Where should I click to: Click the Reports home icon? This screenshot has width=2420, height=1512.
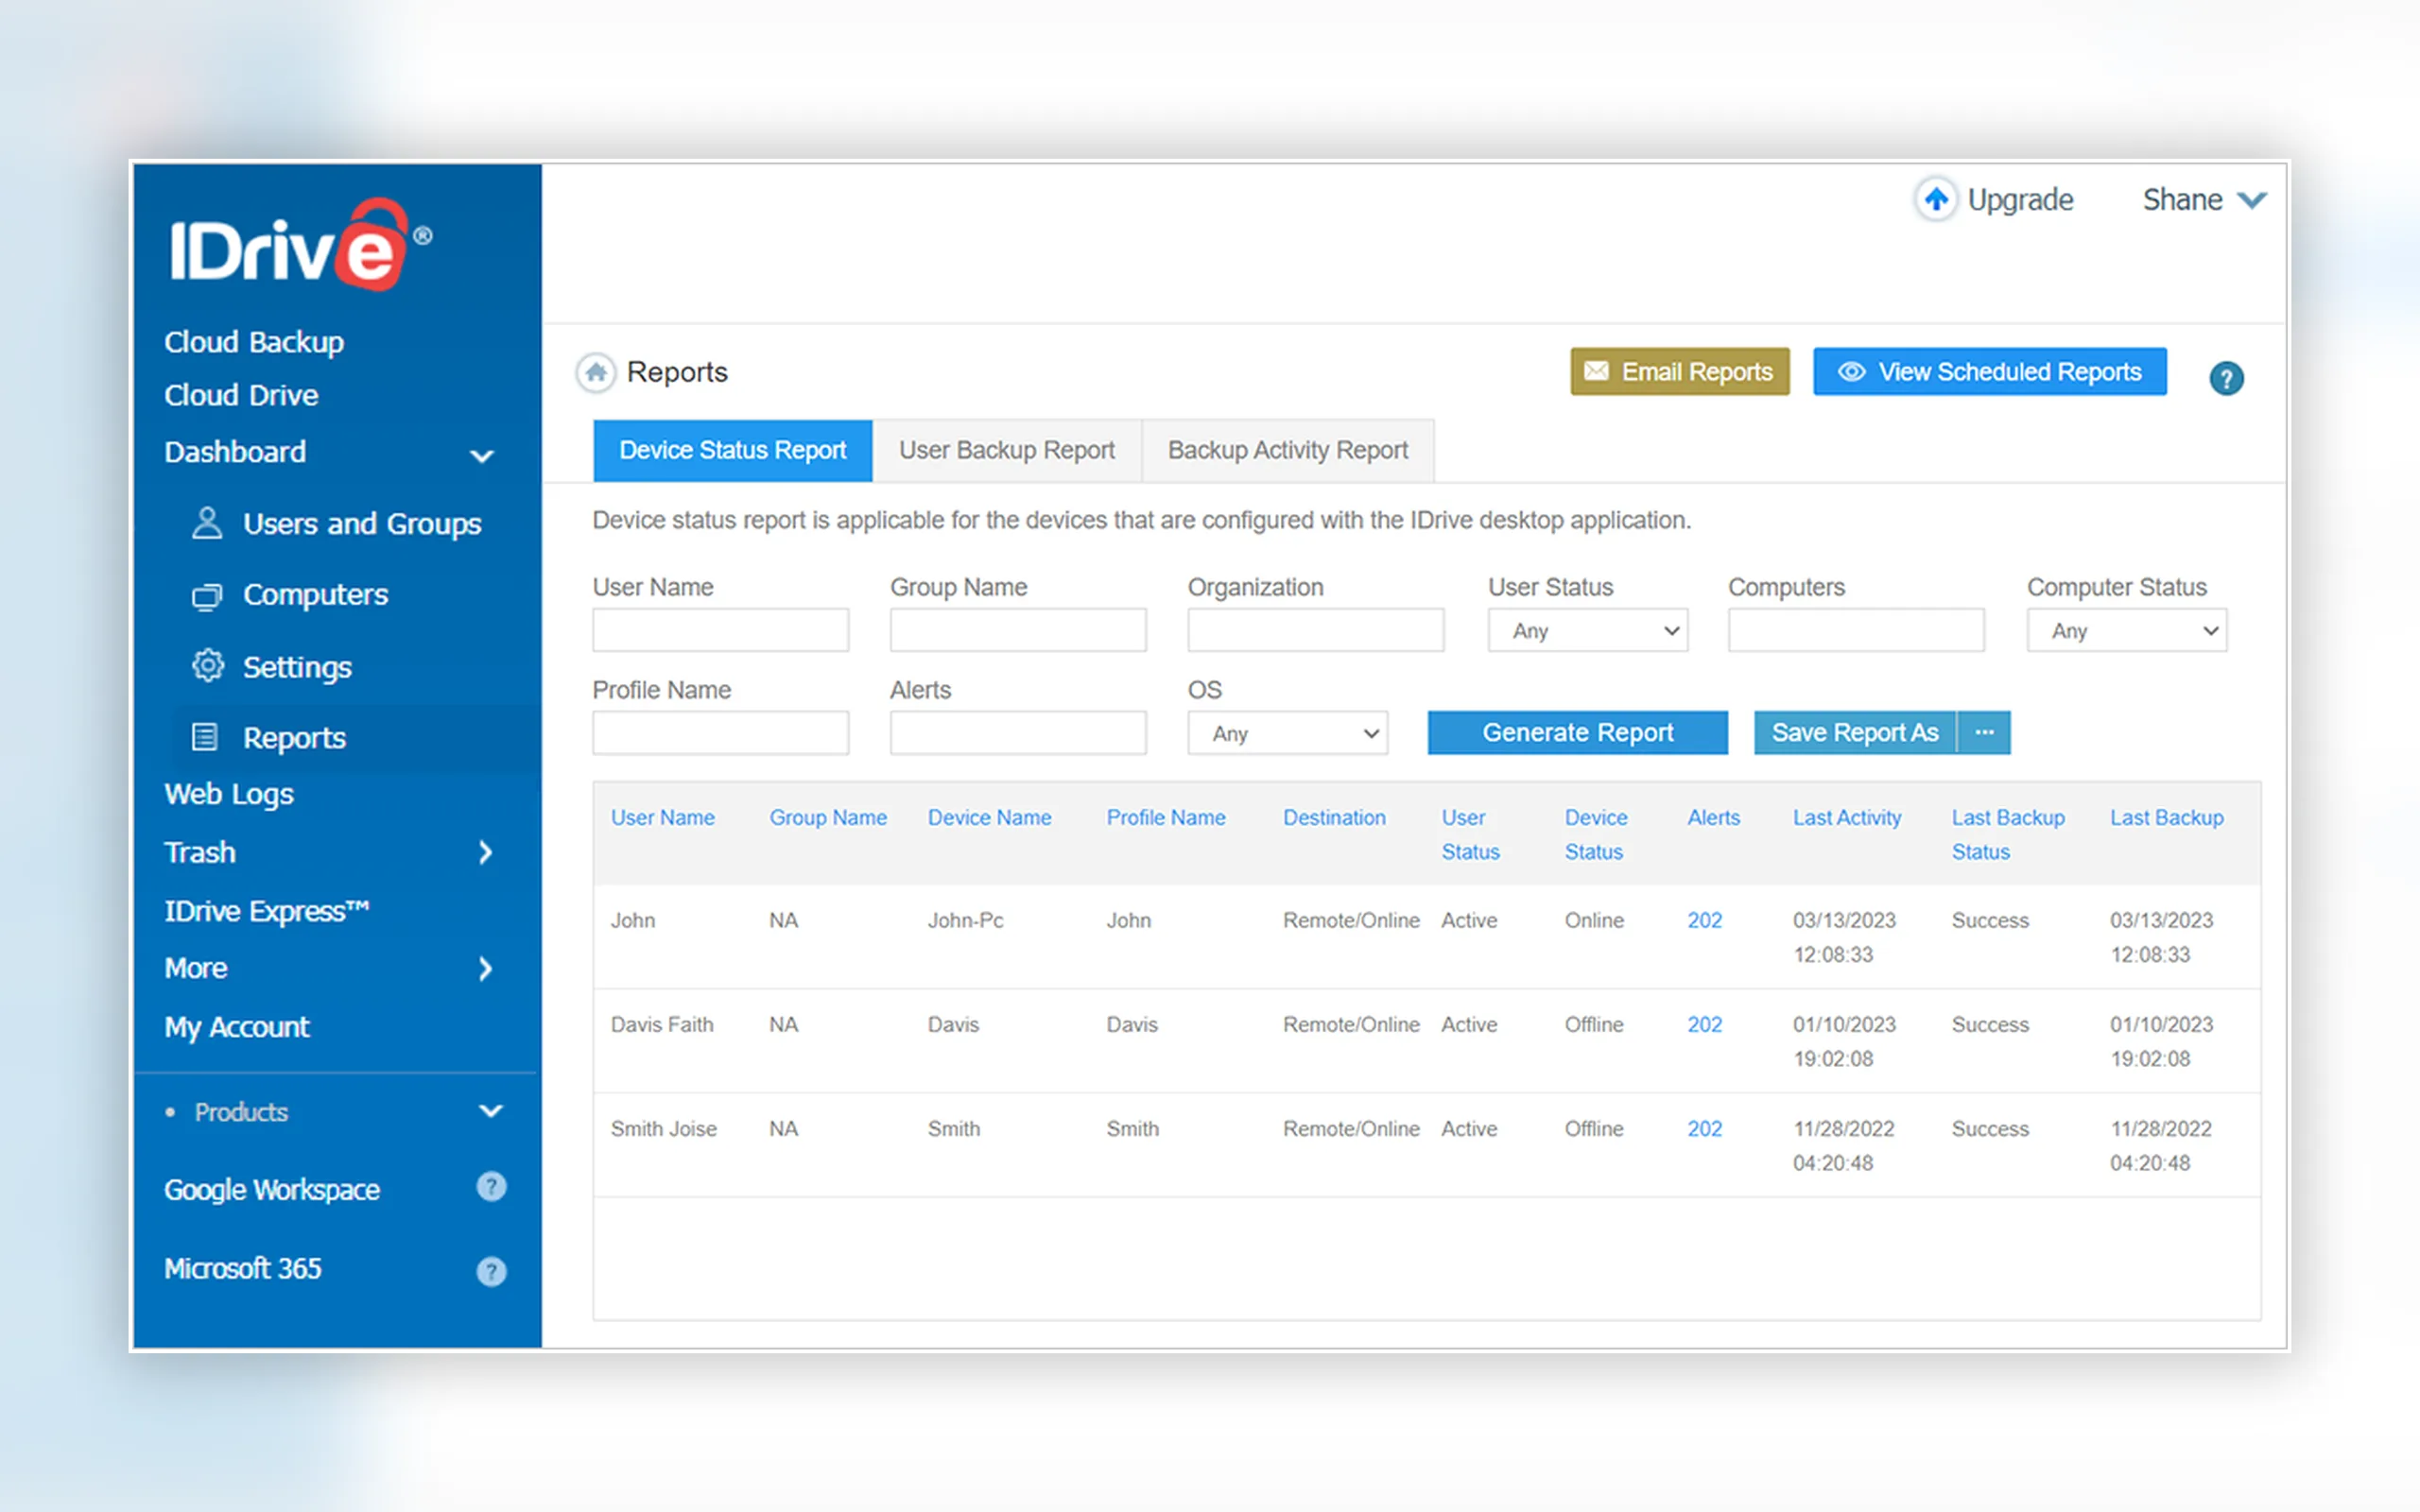pyautogui.click(x=596, y=373)
